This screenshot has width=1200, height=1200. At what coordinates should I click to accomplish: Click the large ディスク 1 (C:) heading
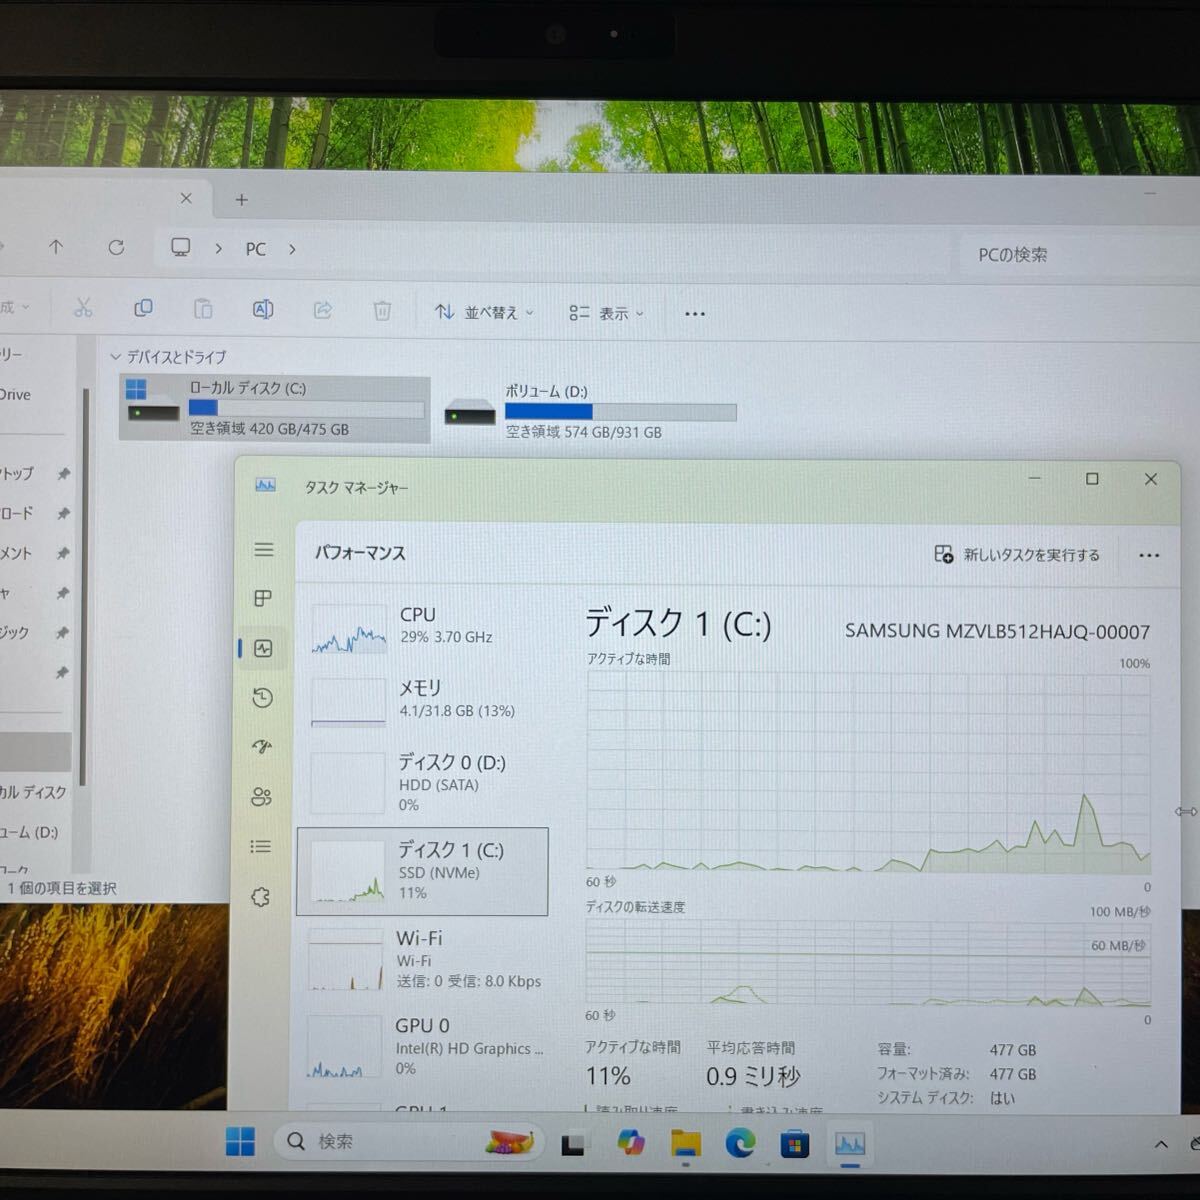click(x=678, y=624)
